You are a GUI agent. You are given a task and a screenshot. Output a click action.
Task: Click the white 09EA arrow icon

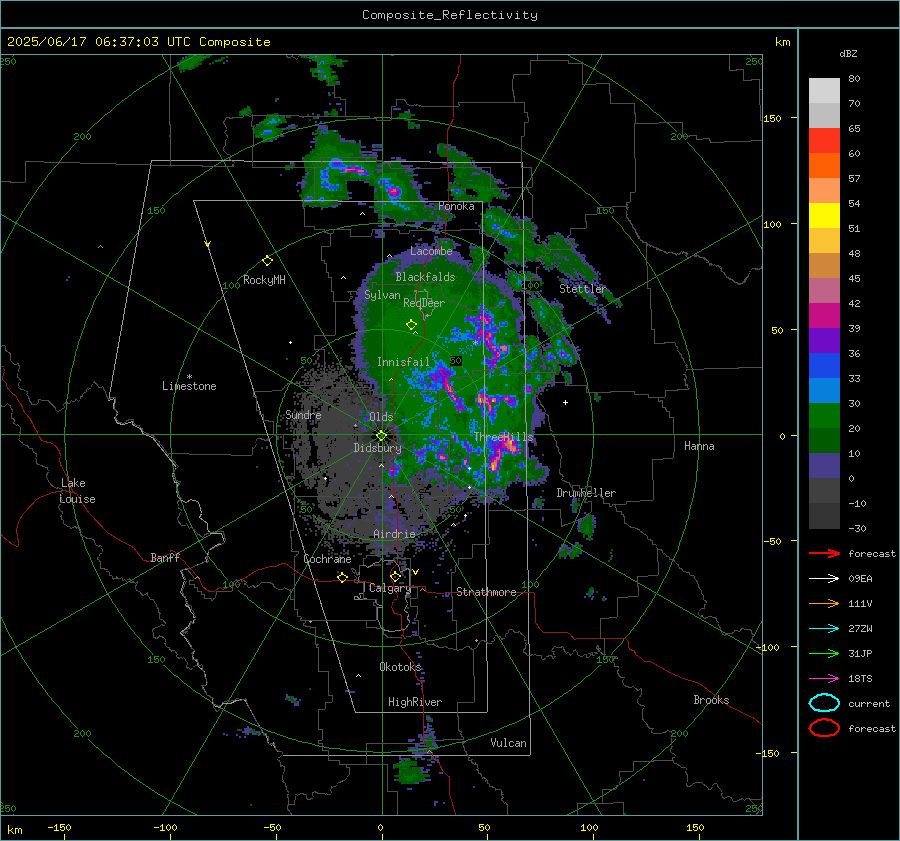coord(824,579)
